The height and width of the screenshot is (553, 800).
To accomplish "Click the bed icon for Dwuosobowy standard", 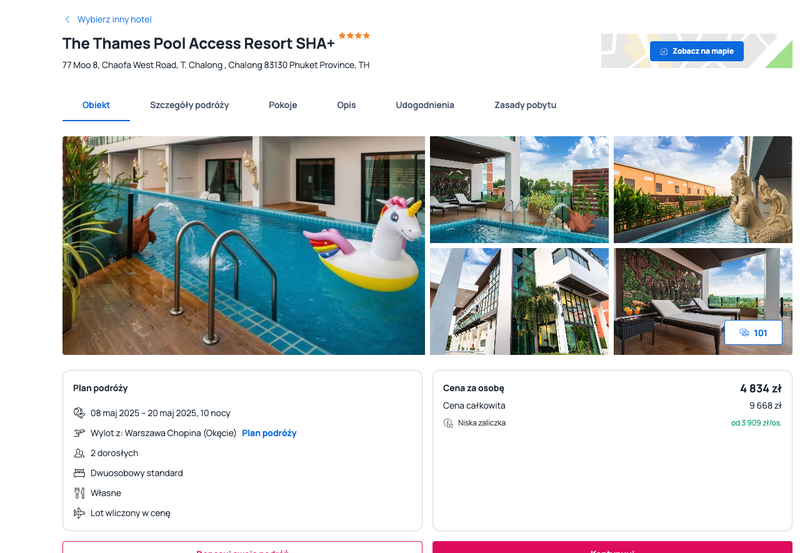I will (79, 473).
